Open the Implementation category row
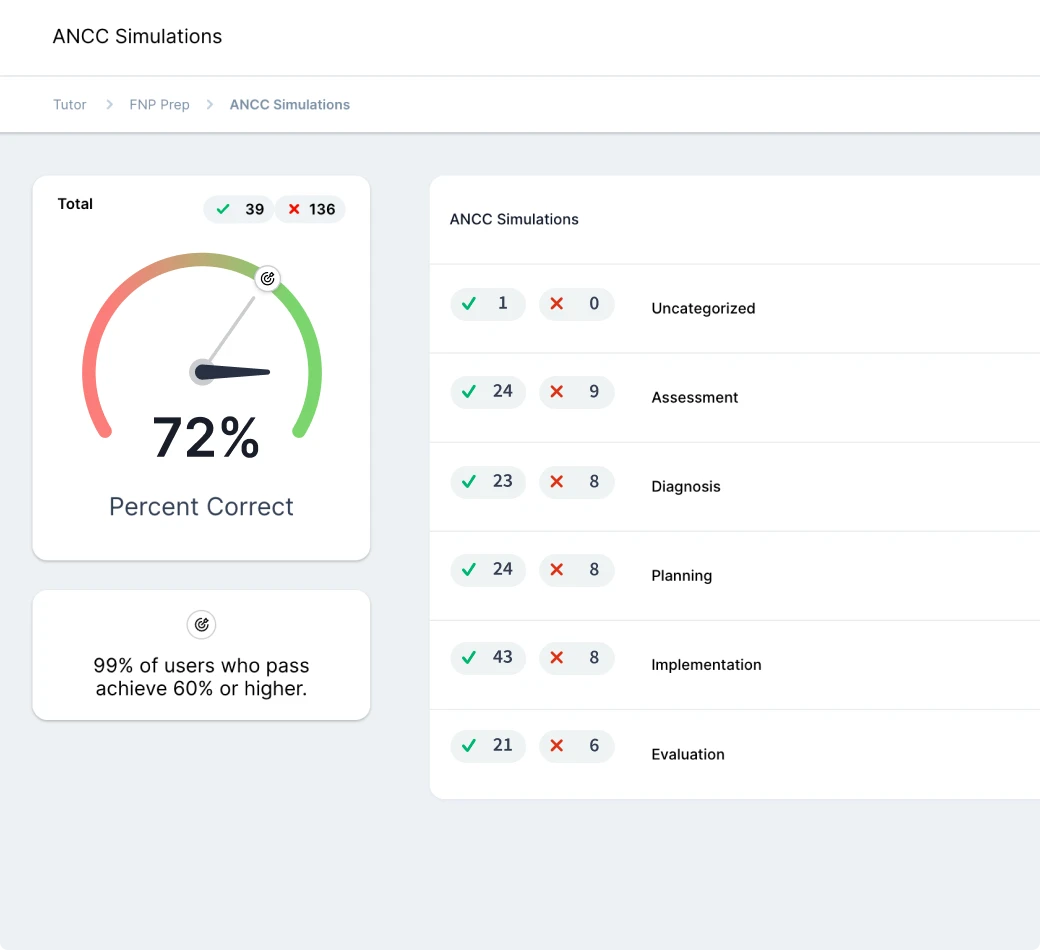1040x950 pixels. click(735, 665)
